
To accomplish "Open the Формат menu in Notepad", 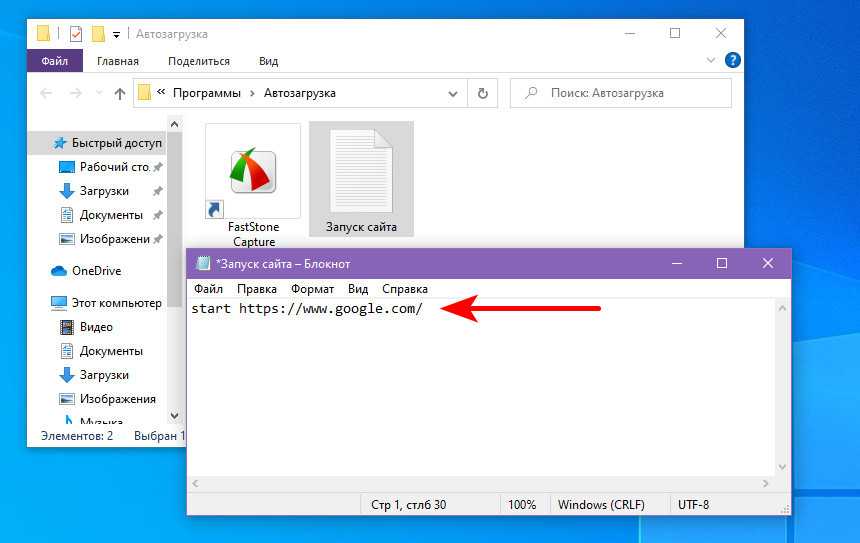I will coord(312,289).
